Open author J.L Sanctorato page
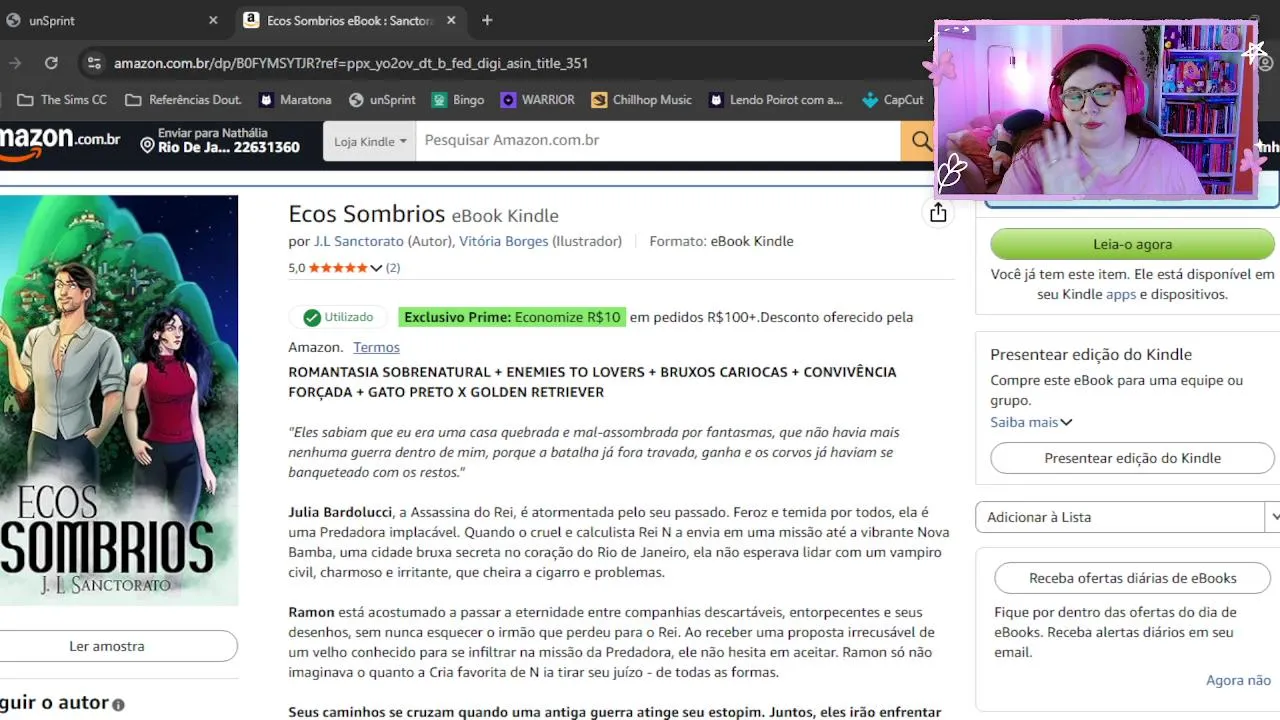The height and width of the screenshot is (720, 1280). point(359,241)
